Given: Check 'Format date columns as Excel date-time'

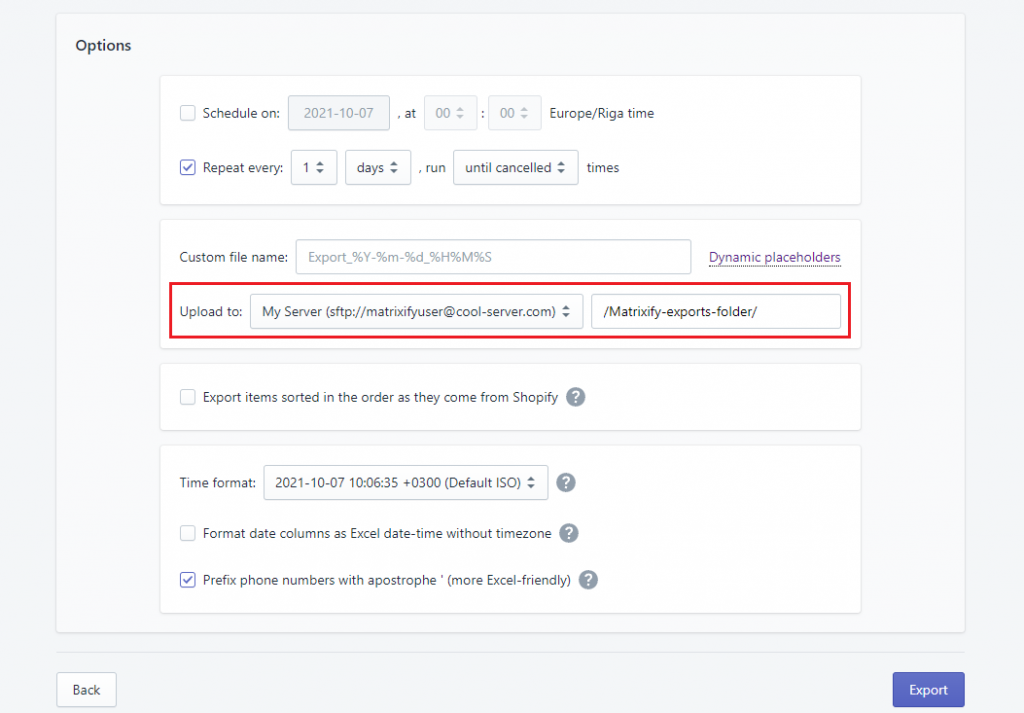Looking at the screenshot, I should pyautogui.click(x=187, y=533).
